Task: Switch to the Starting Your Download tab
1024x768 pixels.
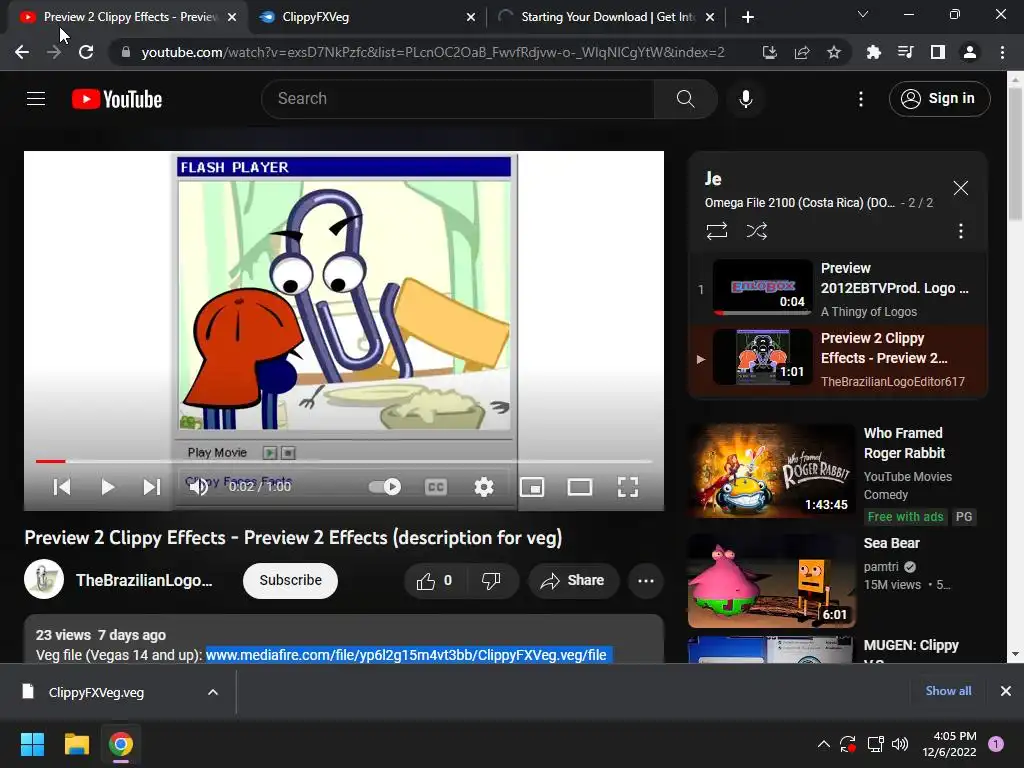Action: pos(606,17)
